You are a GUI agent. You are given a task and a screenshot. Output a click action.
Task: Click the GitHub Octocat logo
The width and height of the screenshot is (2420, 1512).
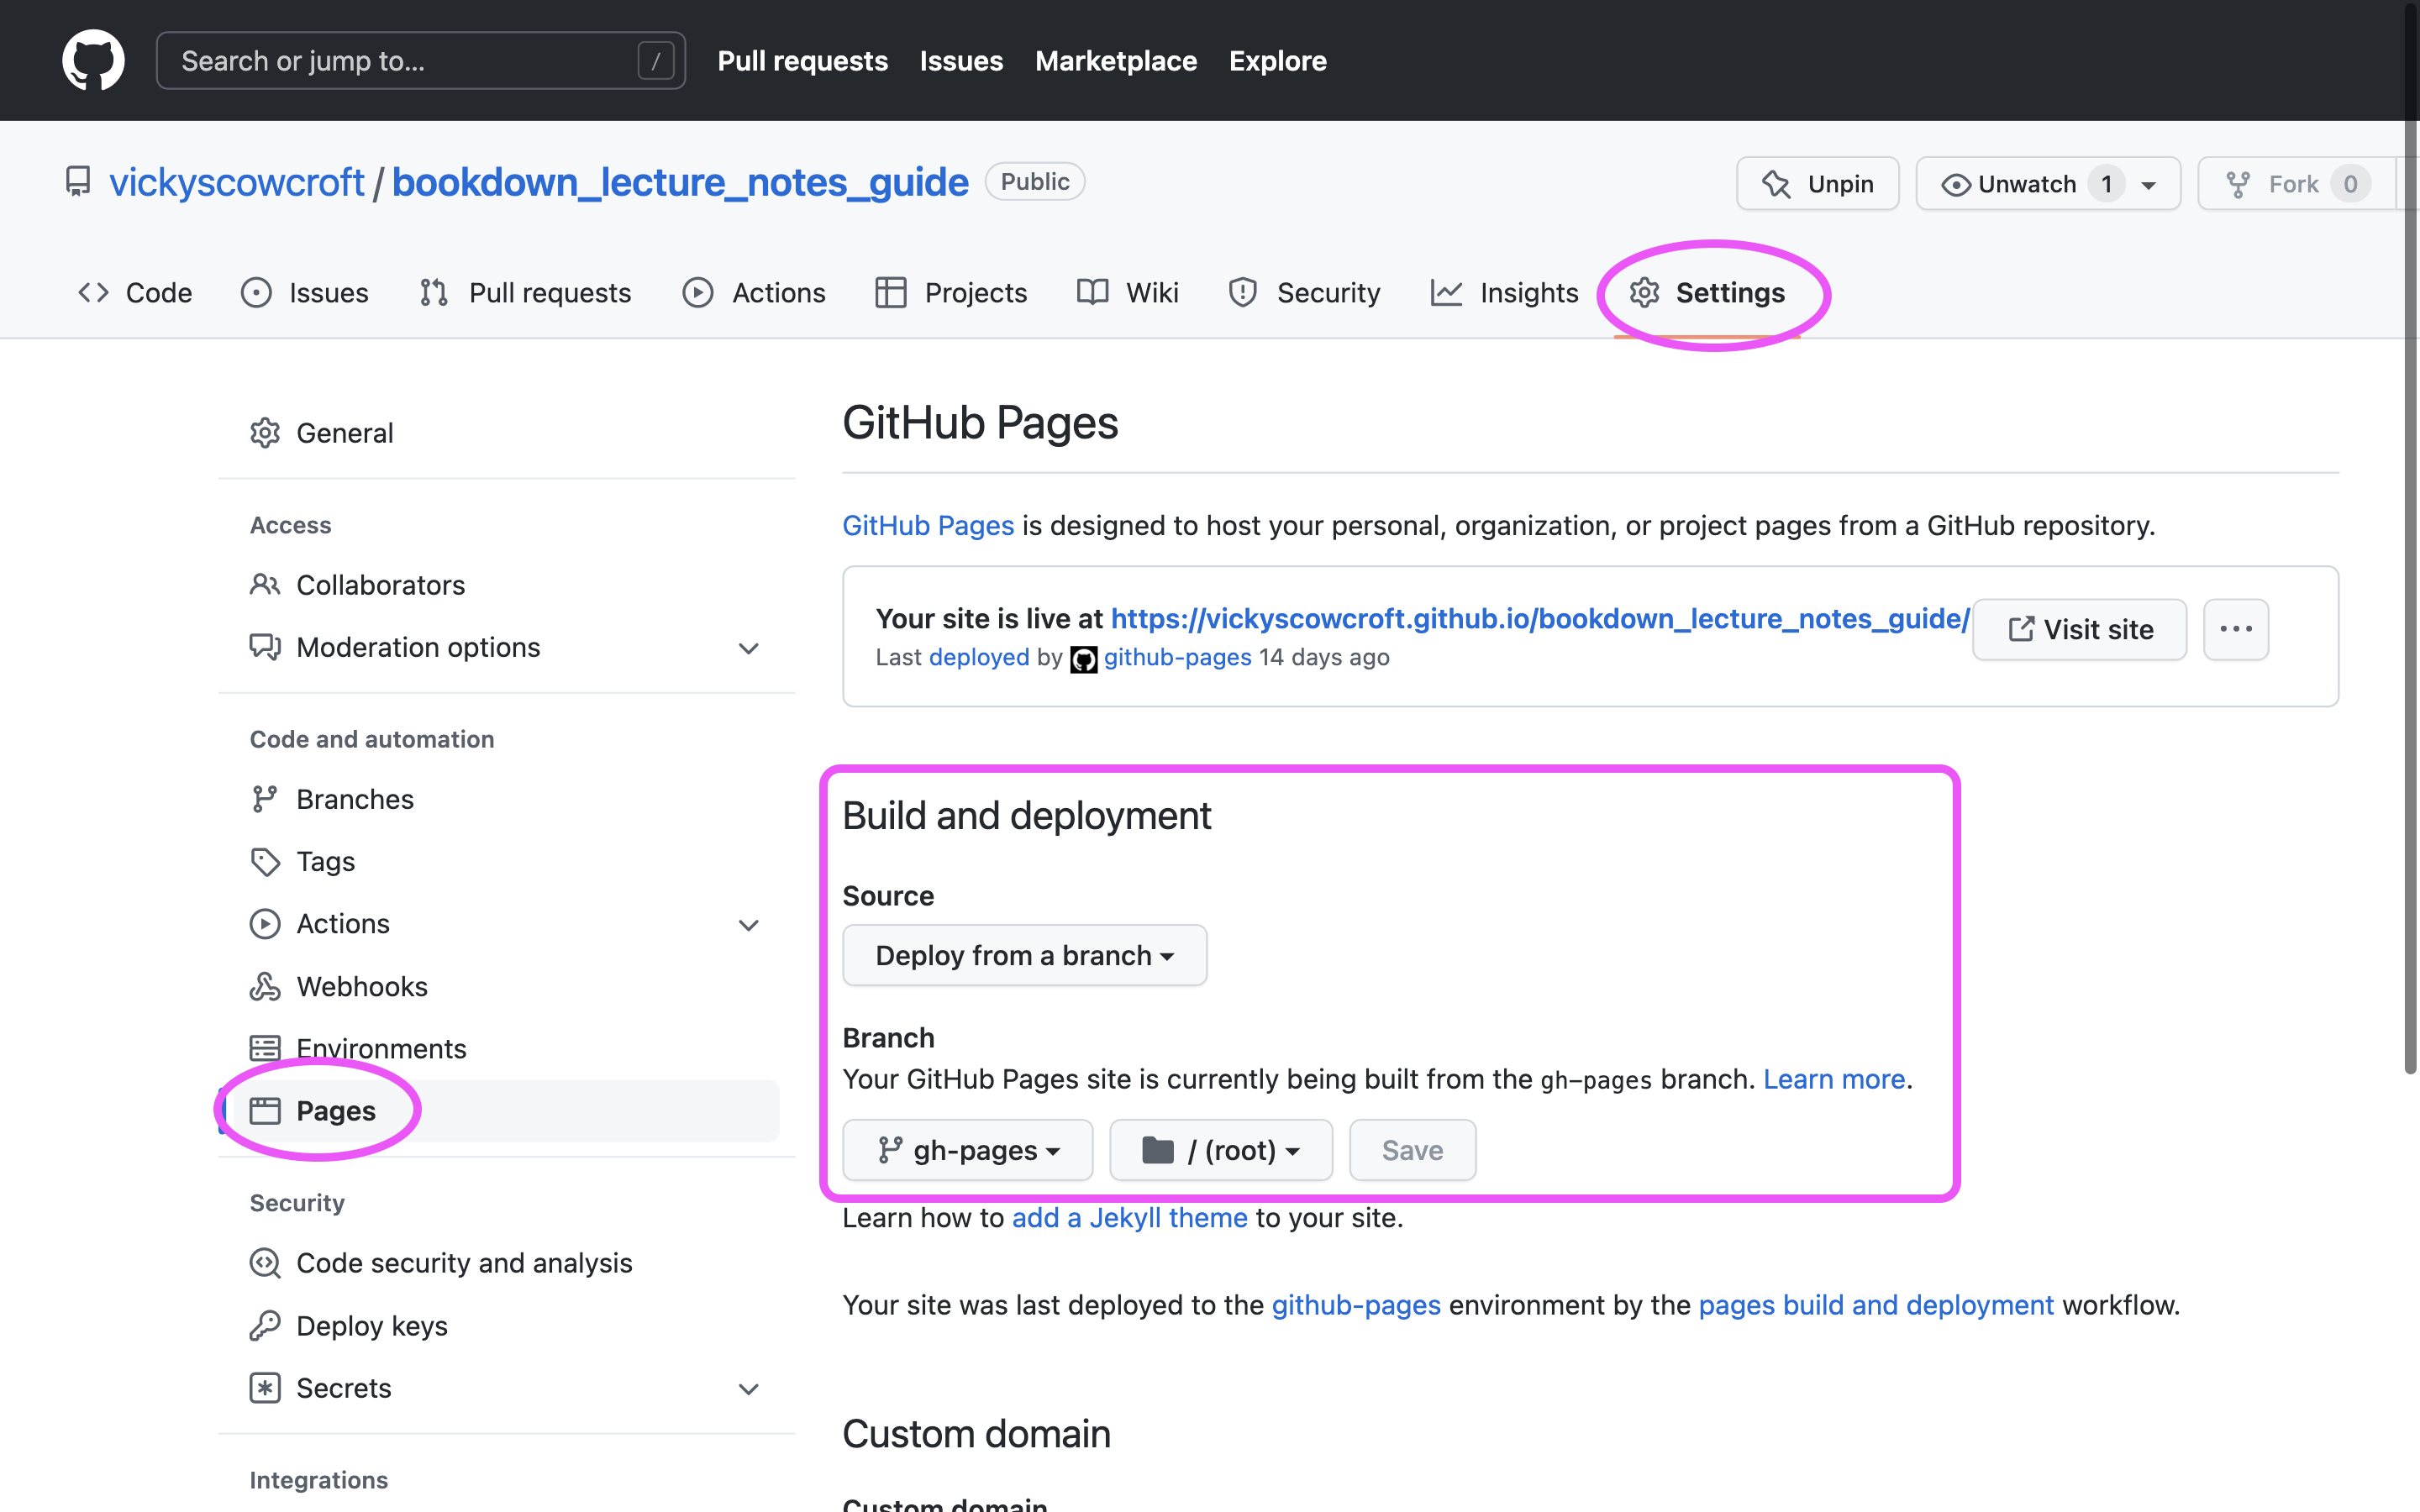(x=93, y=60)
